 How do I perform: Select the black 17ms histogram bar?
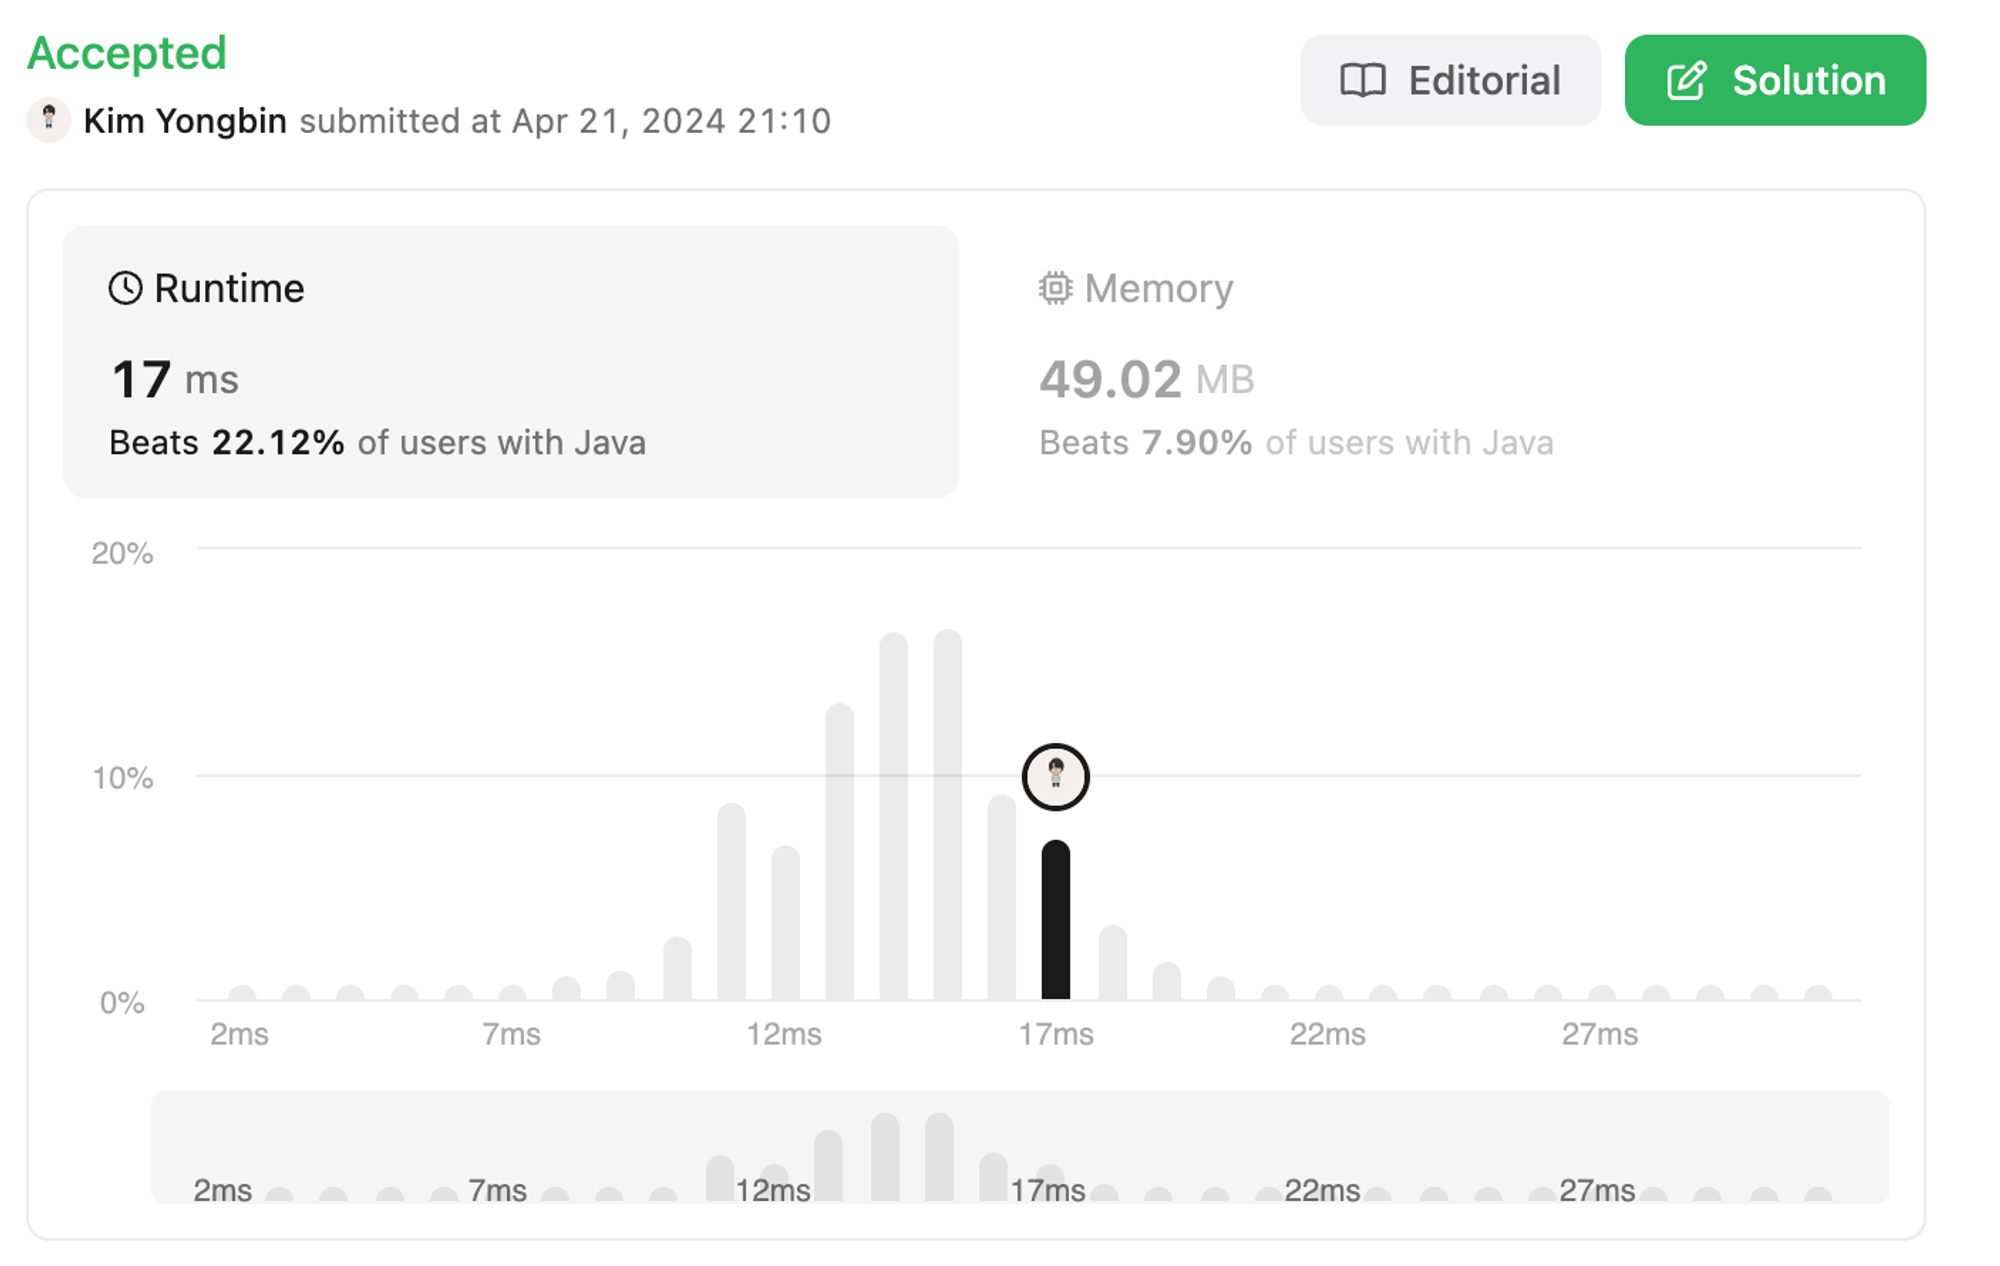click(x=1056, y=920)
